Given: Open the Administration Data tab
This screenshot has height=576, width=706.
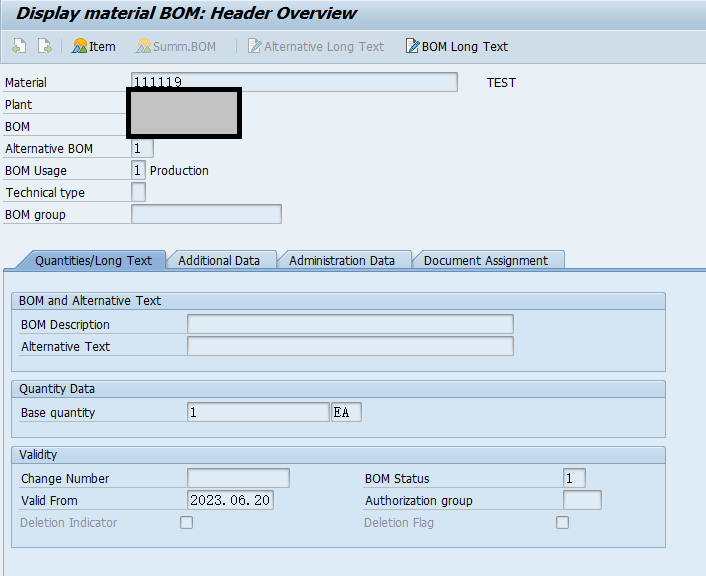Looking at the screenshot, I should [x=342, y=260].
